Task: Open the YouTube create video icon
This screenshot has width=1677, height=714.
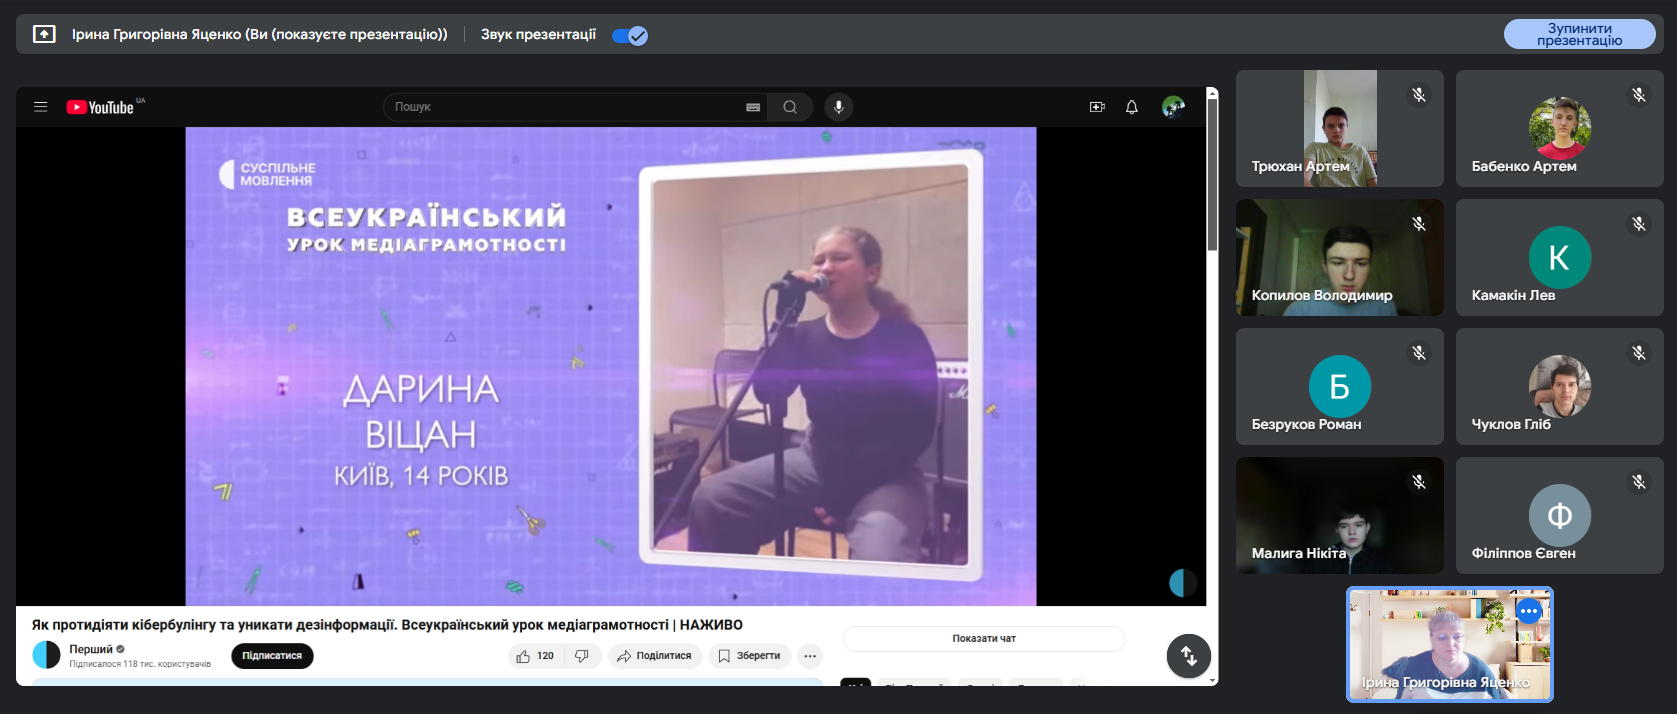Action: (1097, 107)
